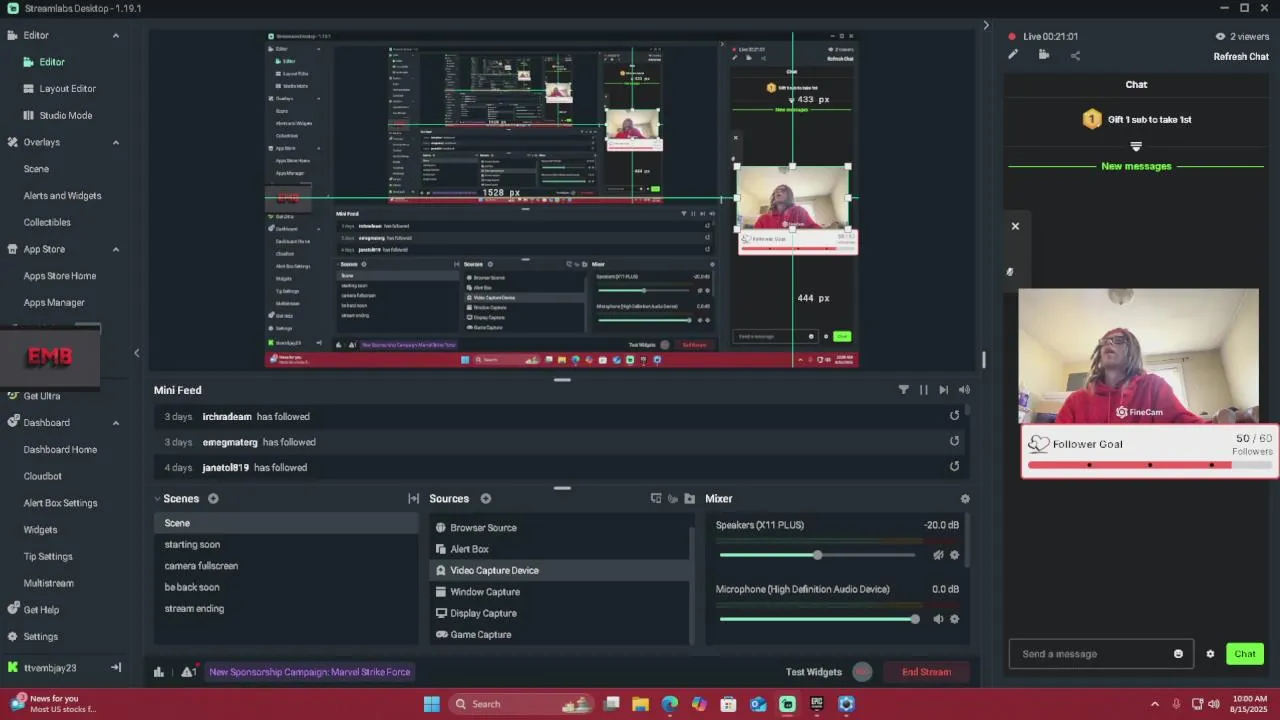Edit stream info pencil icon
The height and width of the screenshot is (720, 1280).
pos(1013,55)
